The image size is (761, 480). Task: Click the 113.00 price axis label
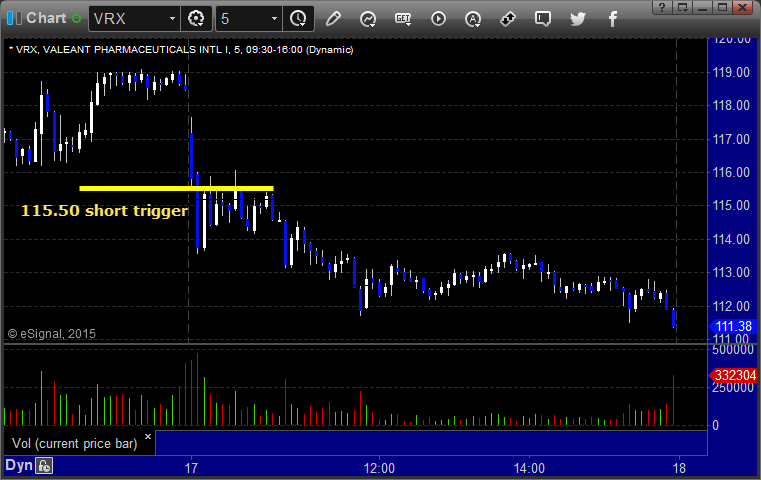731,272
